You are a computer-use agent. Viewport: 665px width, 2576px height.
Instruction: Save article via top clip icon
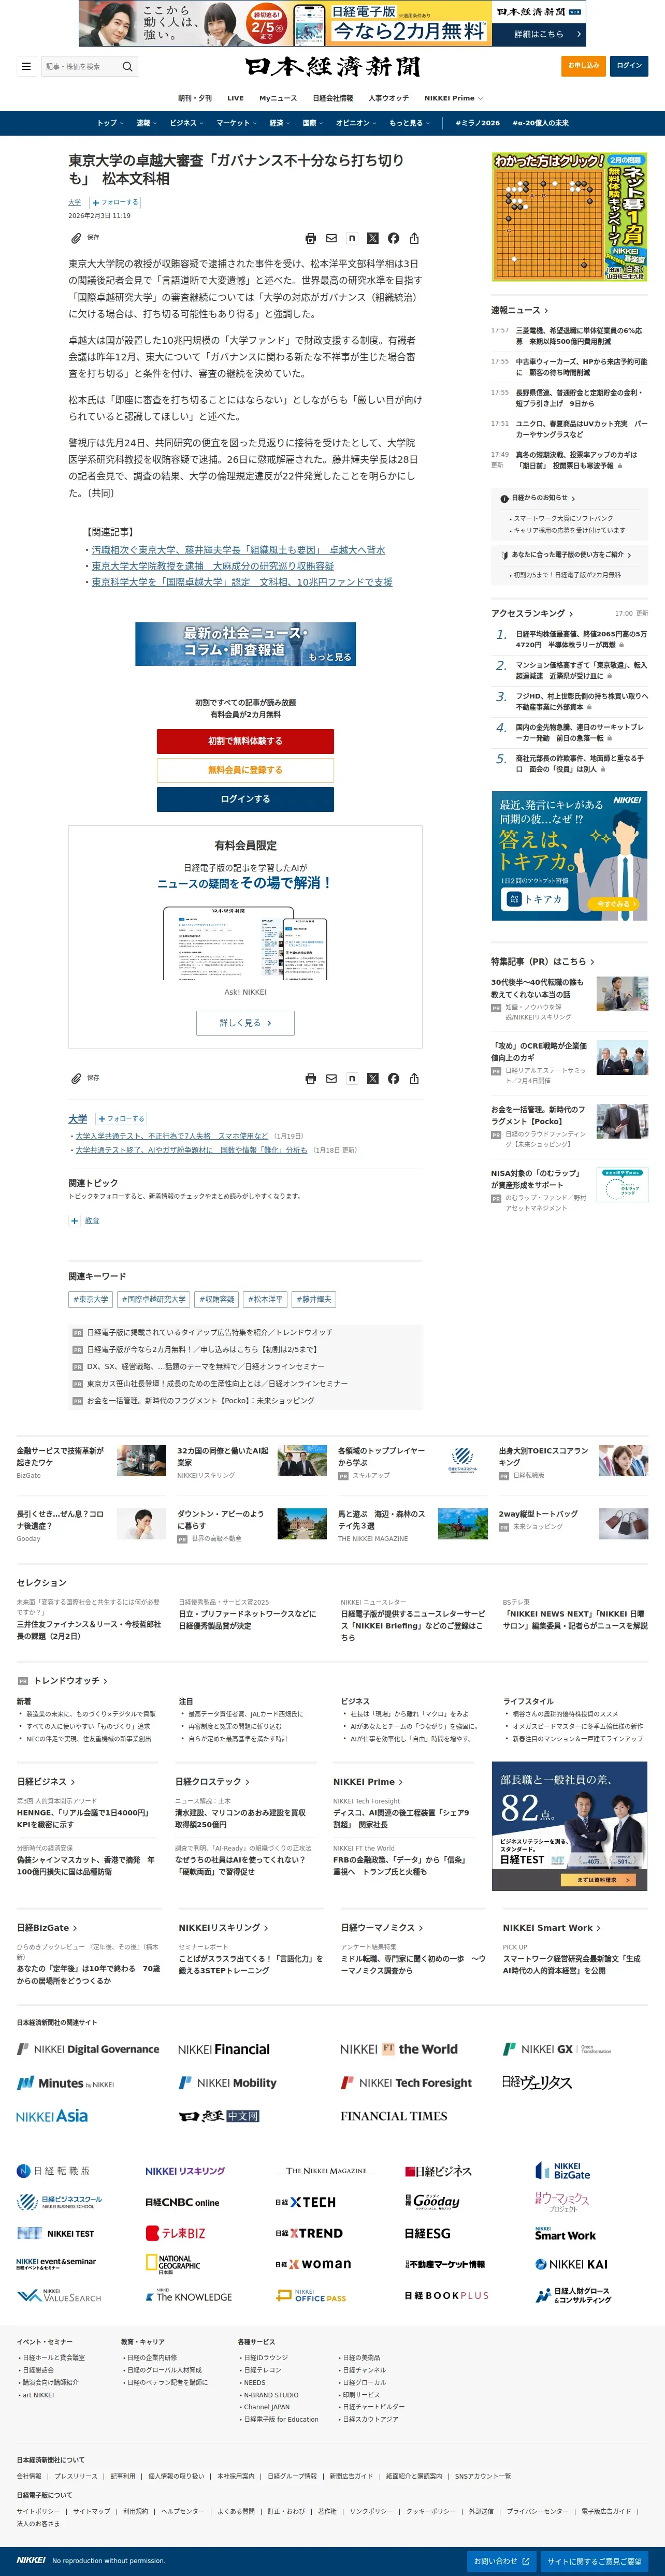[x=76, y=238]
